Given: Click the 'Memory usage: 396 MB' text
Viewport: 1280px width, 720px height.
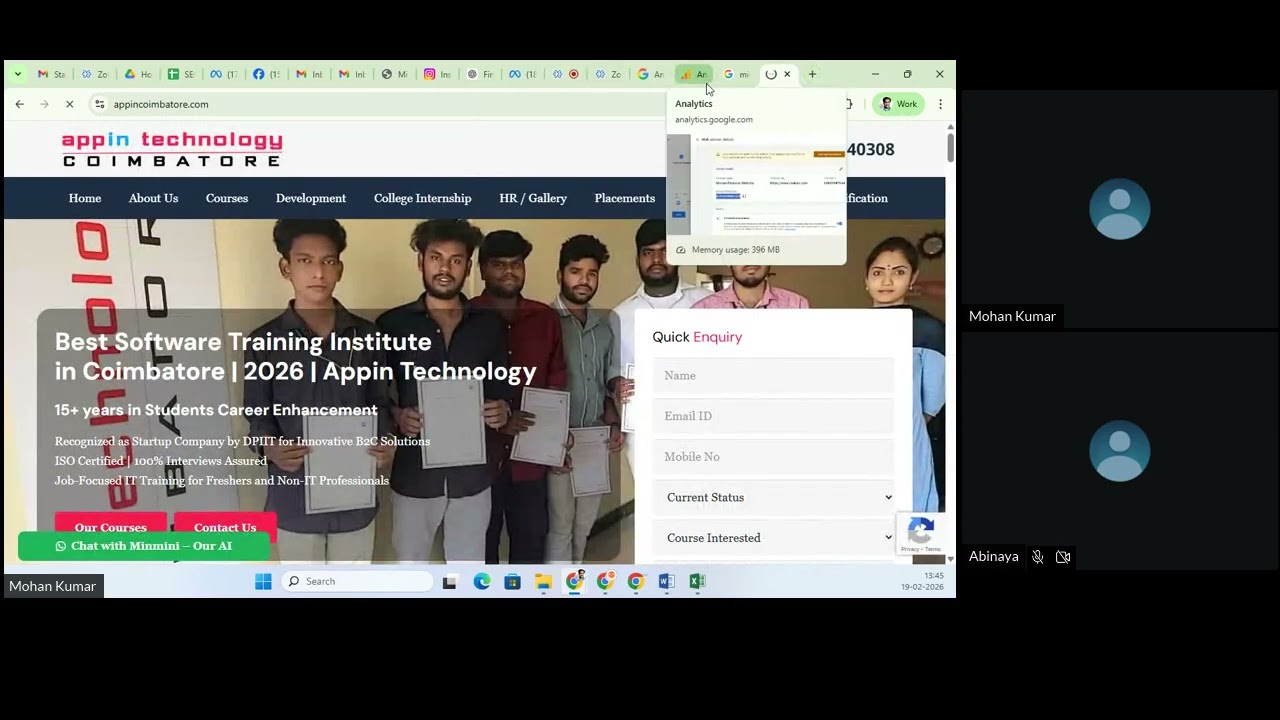Looking at the screenshot, I should (735, 250).
